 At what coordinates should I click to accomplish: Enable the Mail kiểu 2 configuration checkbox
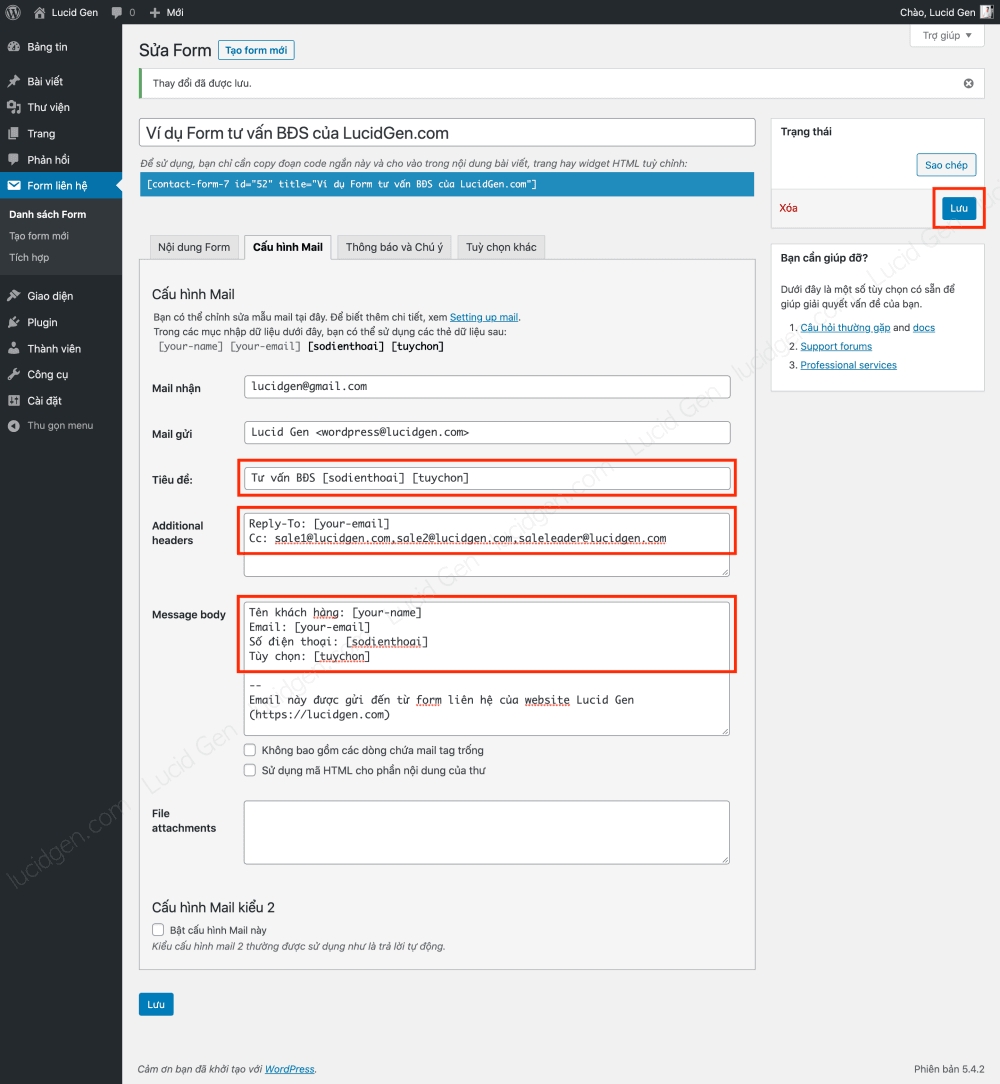coord(158,930)
